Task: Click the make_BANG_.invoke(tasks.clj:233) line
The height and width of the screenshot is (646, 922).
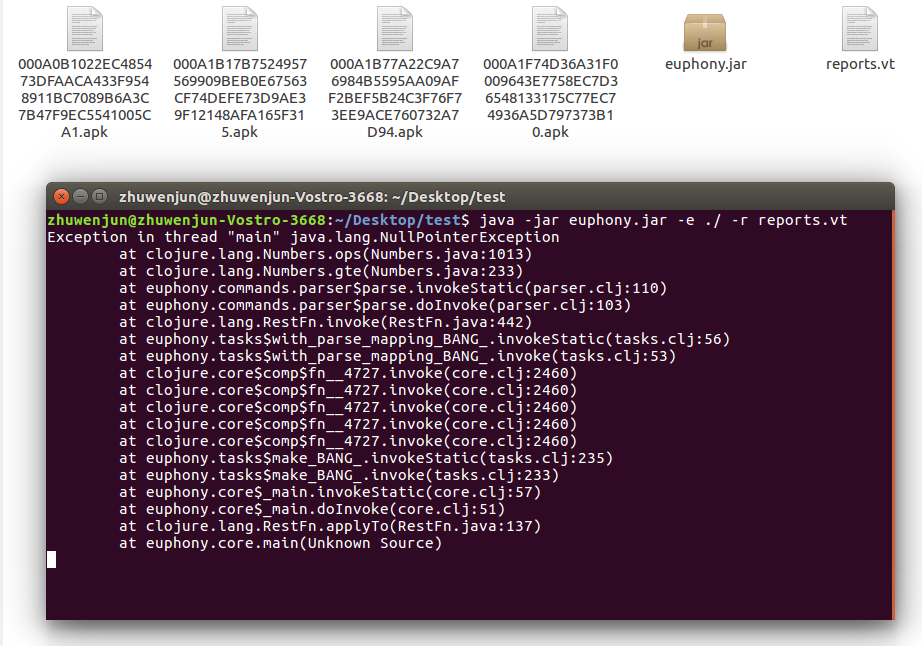Action: point(339,476)
